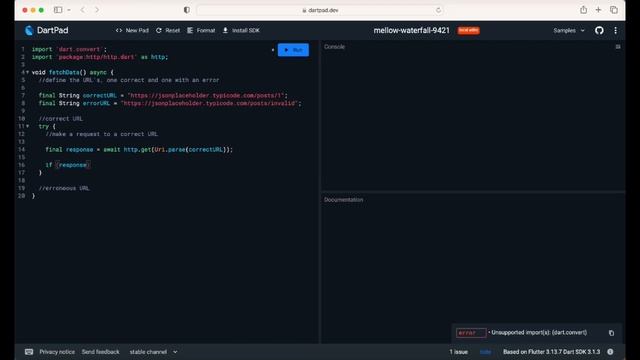Click the privacy shield icon in Safari
Image resolution: width=640 pixels, height=360 pixels.
187,10
